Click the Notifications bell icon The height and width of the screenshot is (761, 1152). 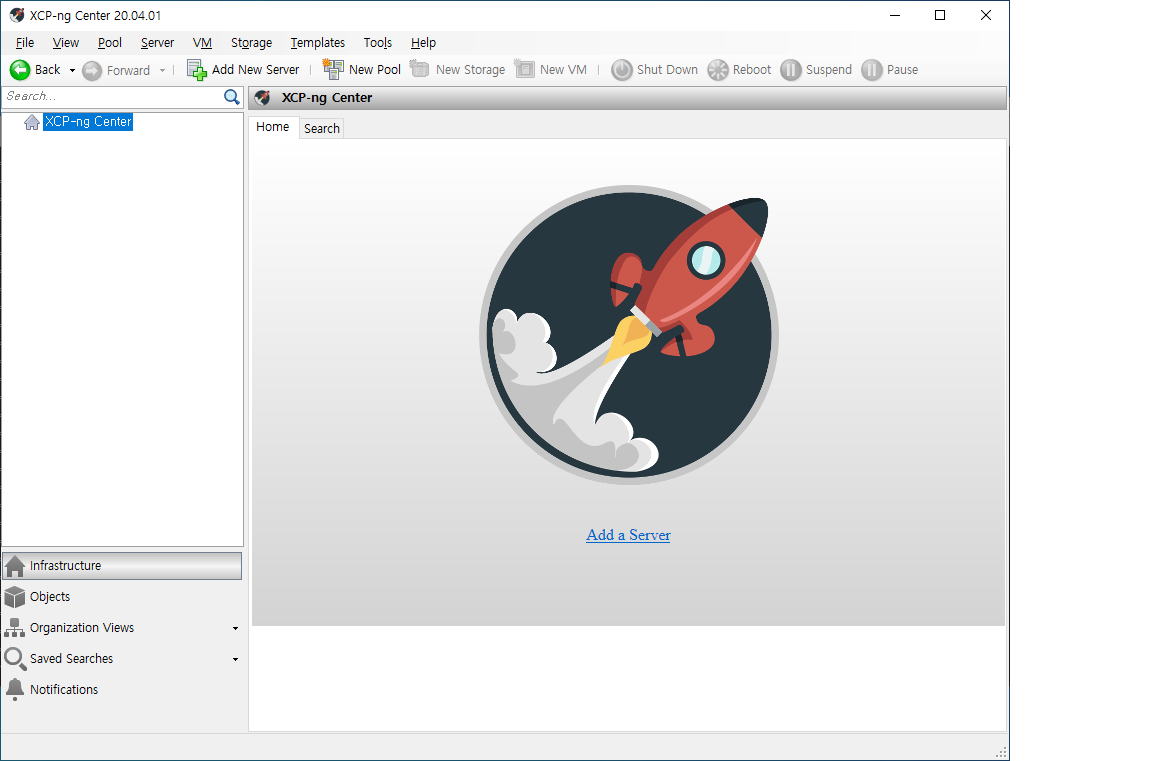(x=15, y=690)
